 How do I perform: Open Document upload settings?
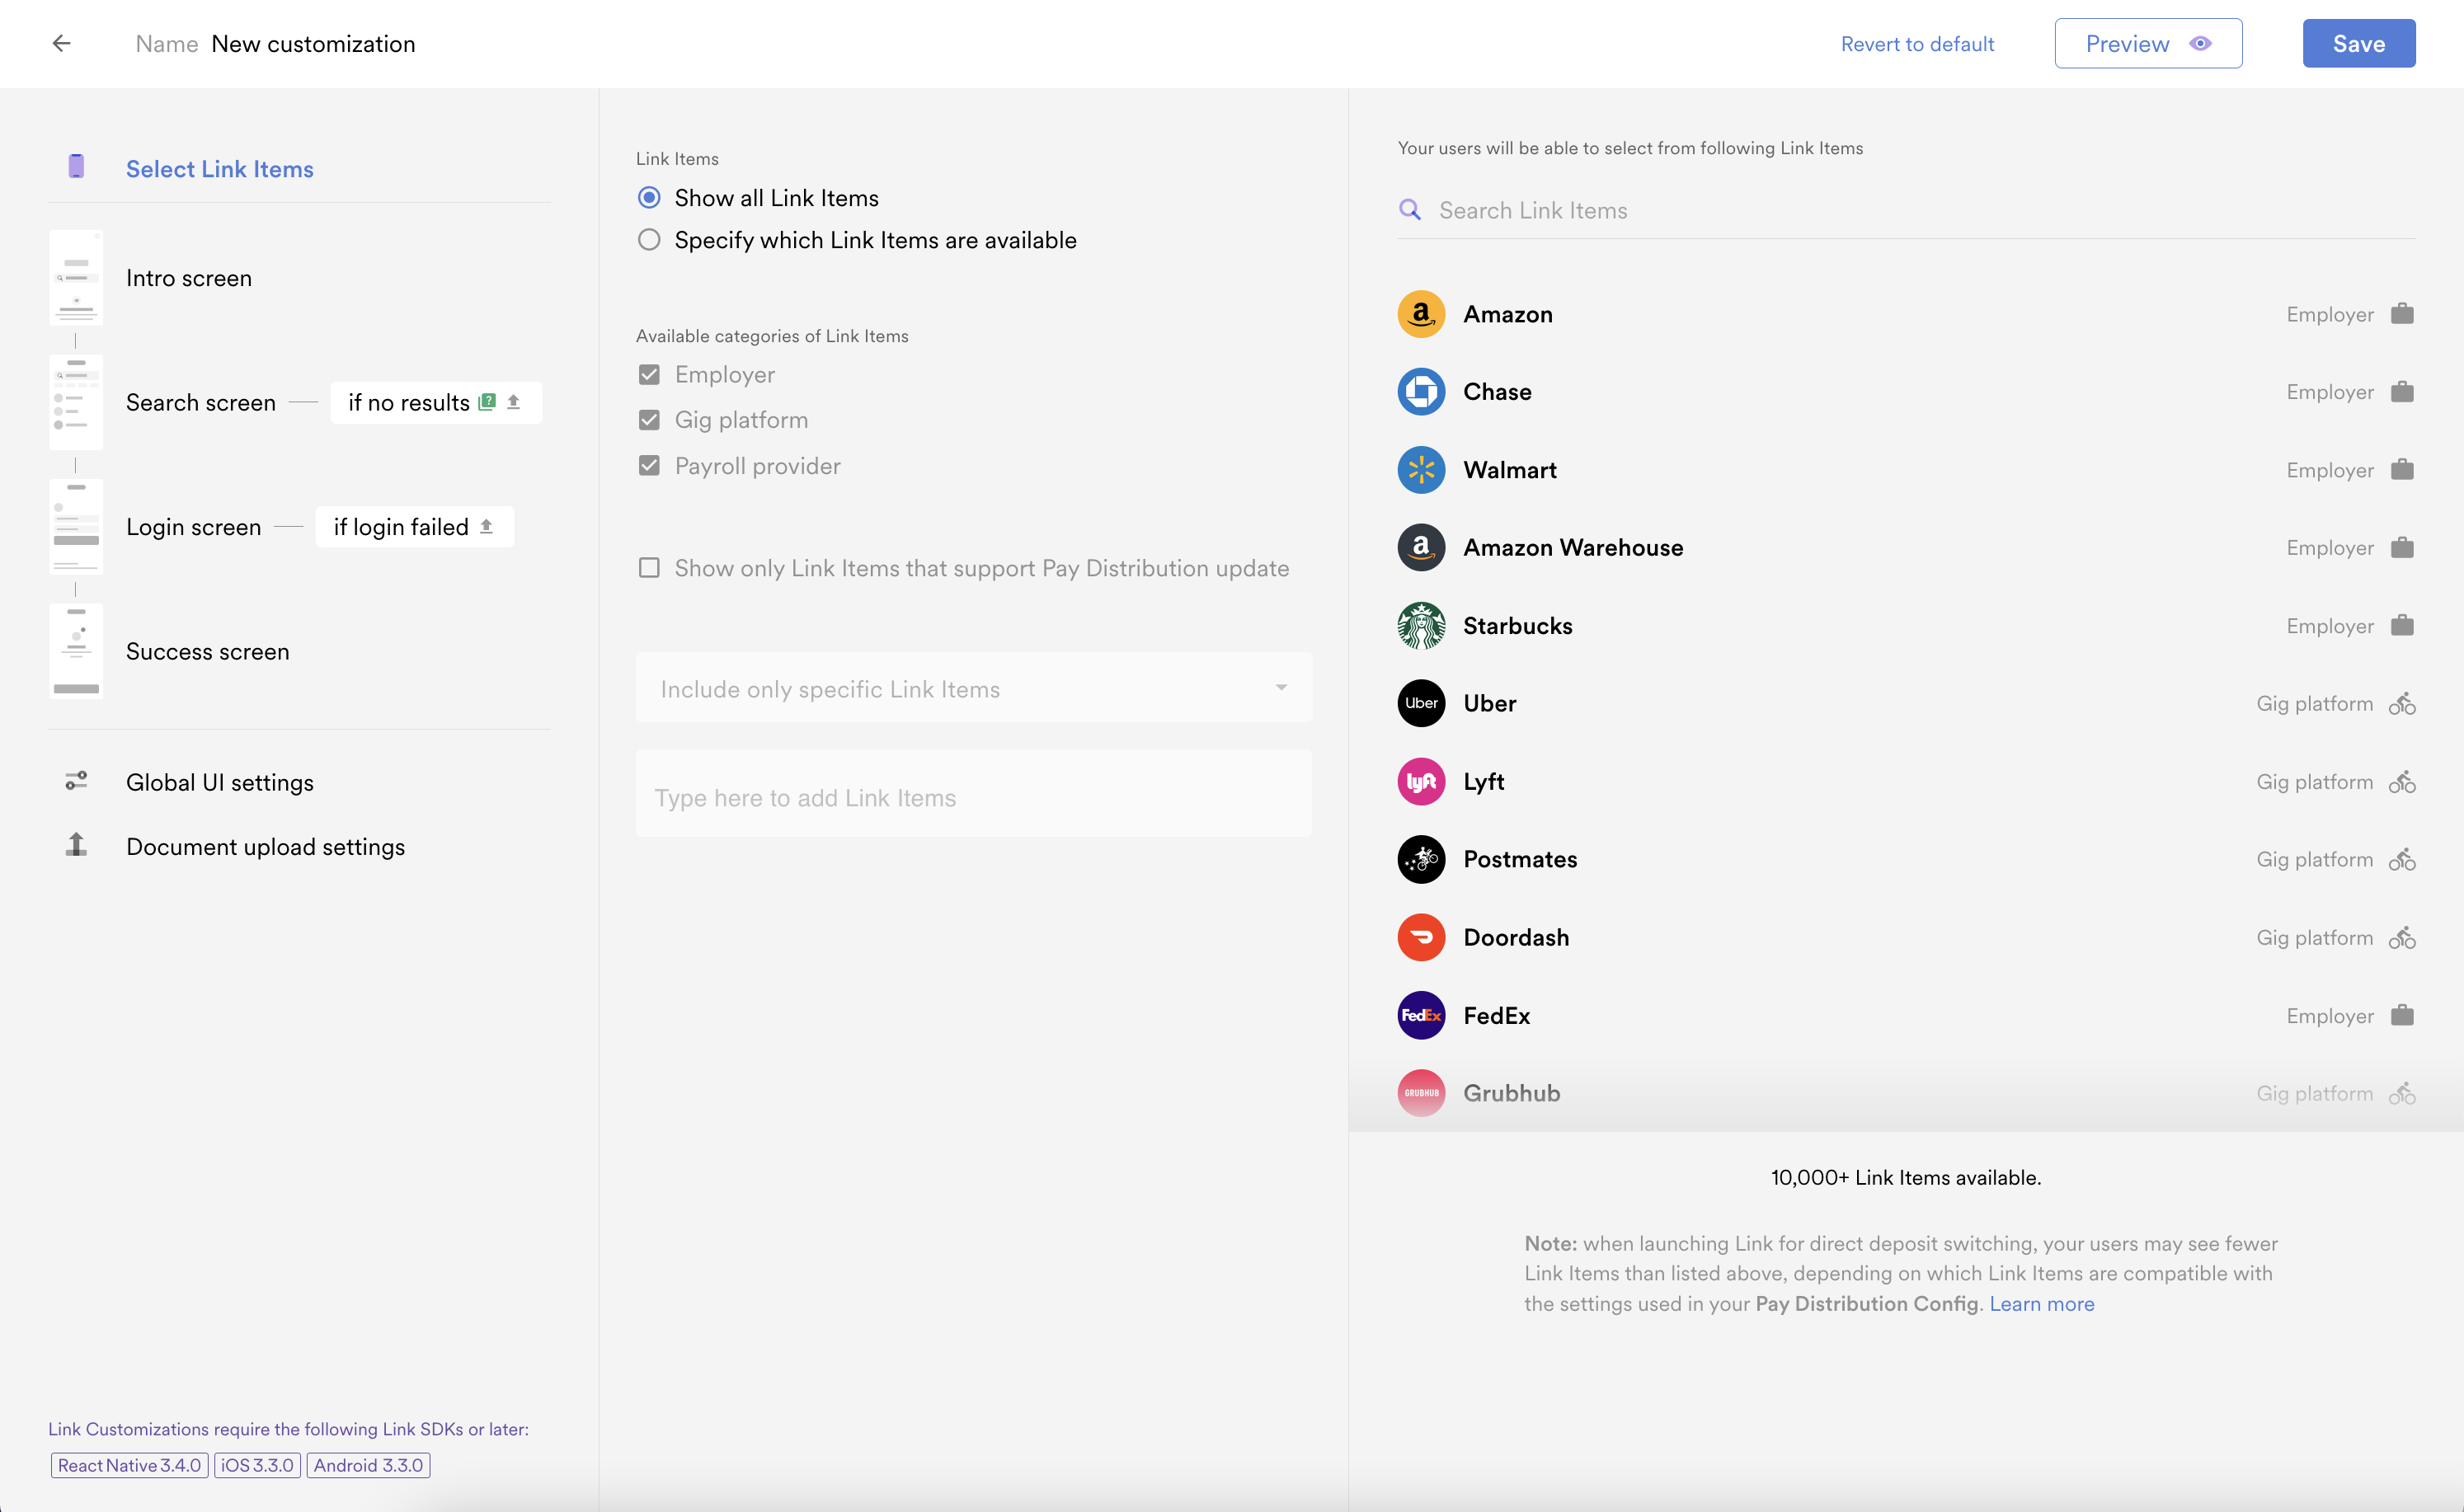click(266, 847)
